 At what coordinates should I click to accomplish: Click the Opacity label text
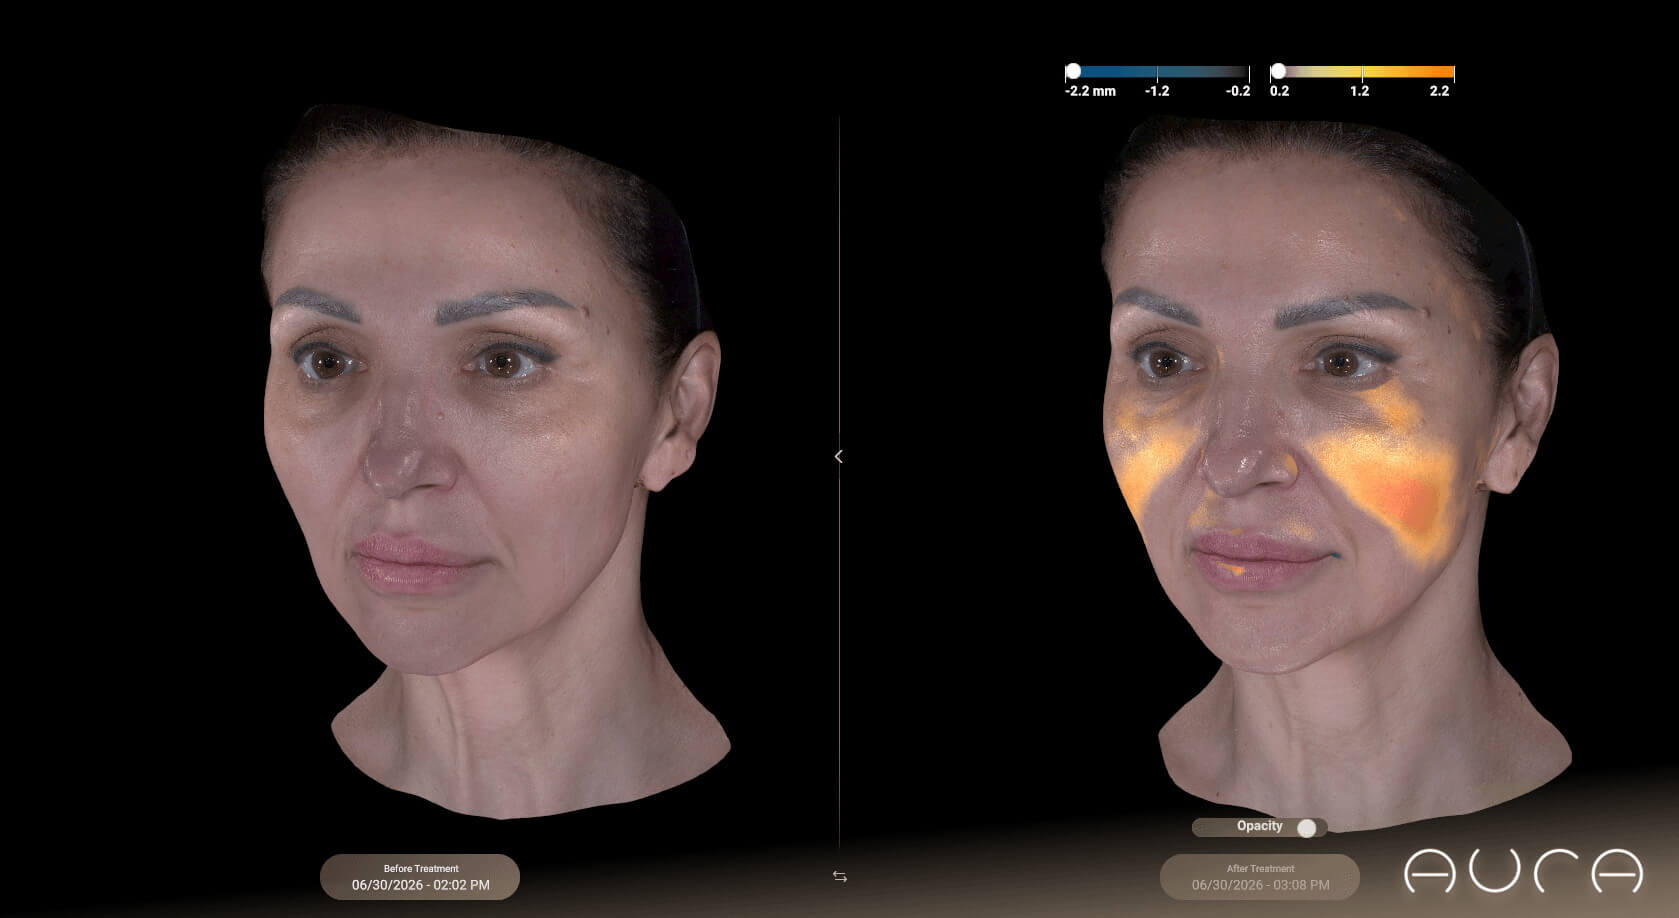[x=1259, y=826]
